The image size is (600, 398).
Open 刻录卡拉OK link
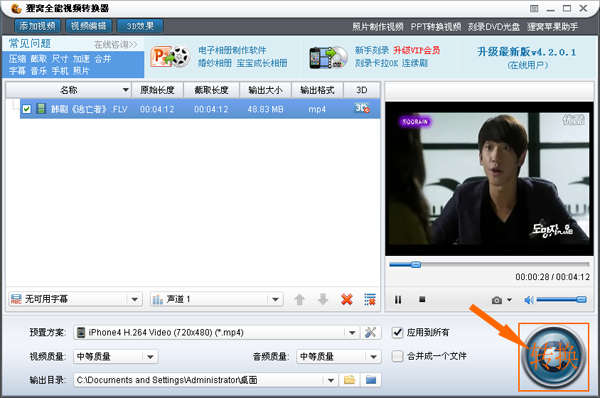coord(377,63)
